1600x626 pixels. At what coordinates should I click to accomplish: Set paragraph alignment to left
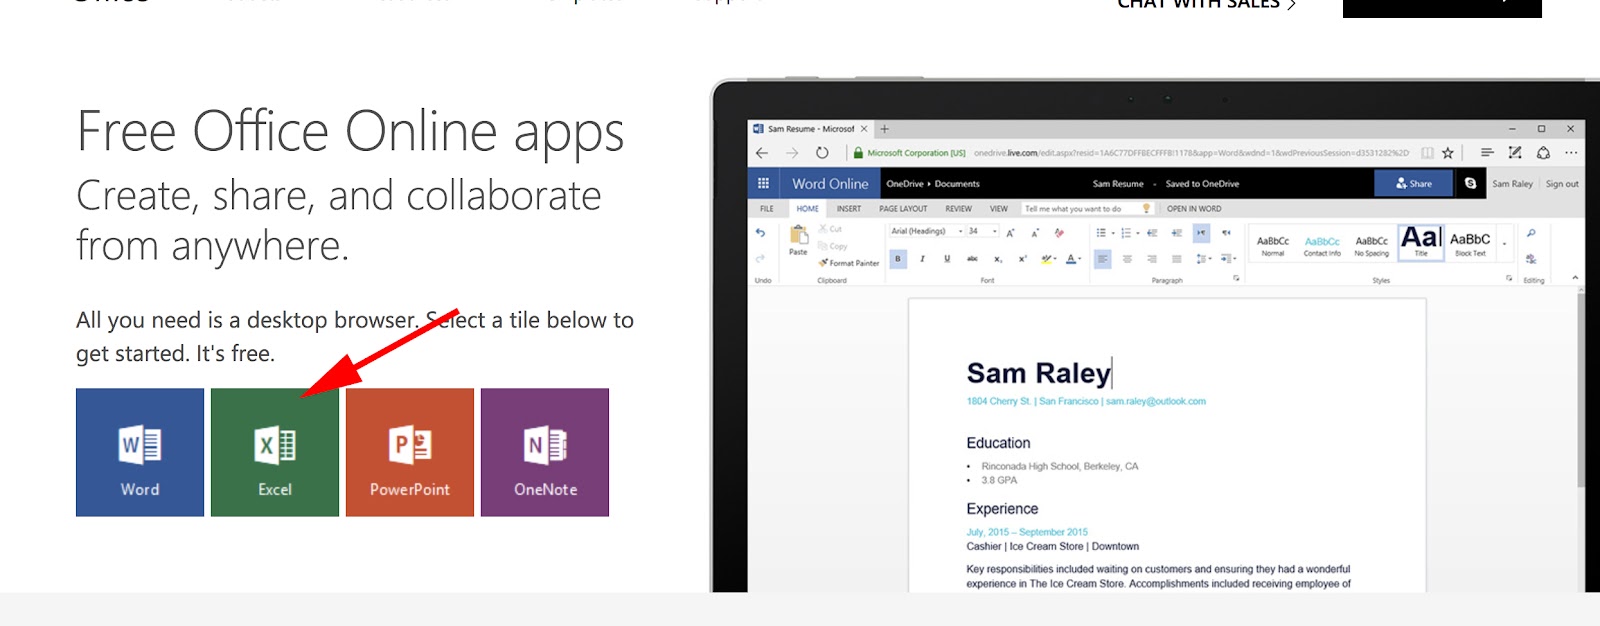1102,259
